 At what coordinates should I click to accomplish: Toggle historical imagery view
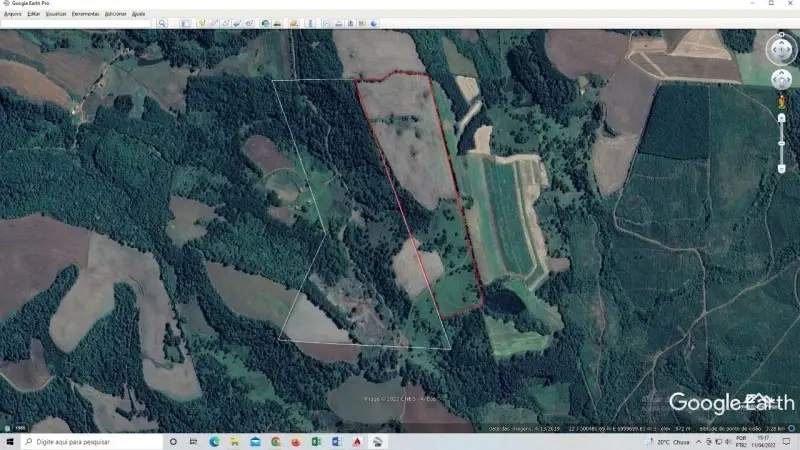(x=265, y=23)
